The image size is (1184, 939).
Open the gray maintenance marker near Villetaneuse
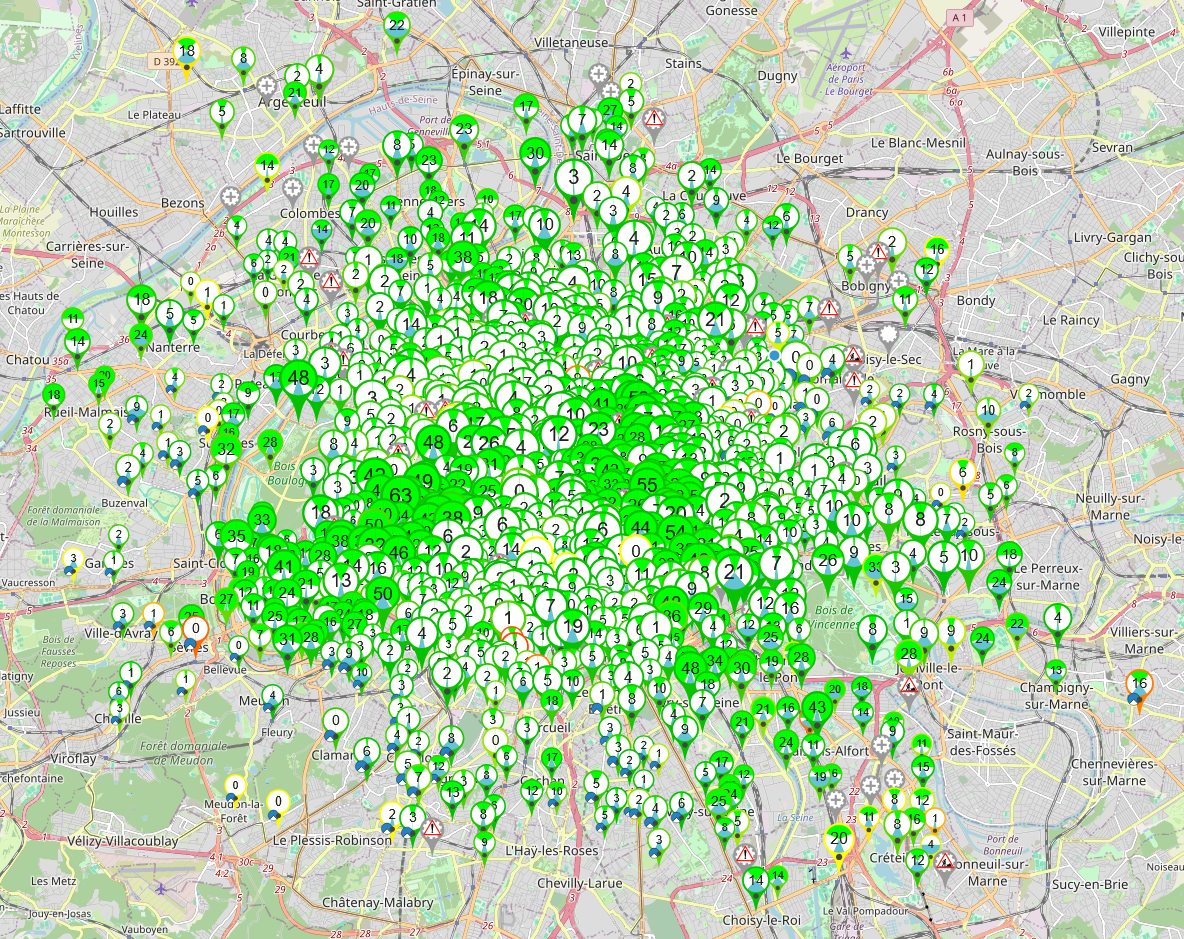pyautogui.click(x=598, y=74)
